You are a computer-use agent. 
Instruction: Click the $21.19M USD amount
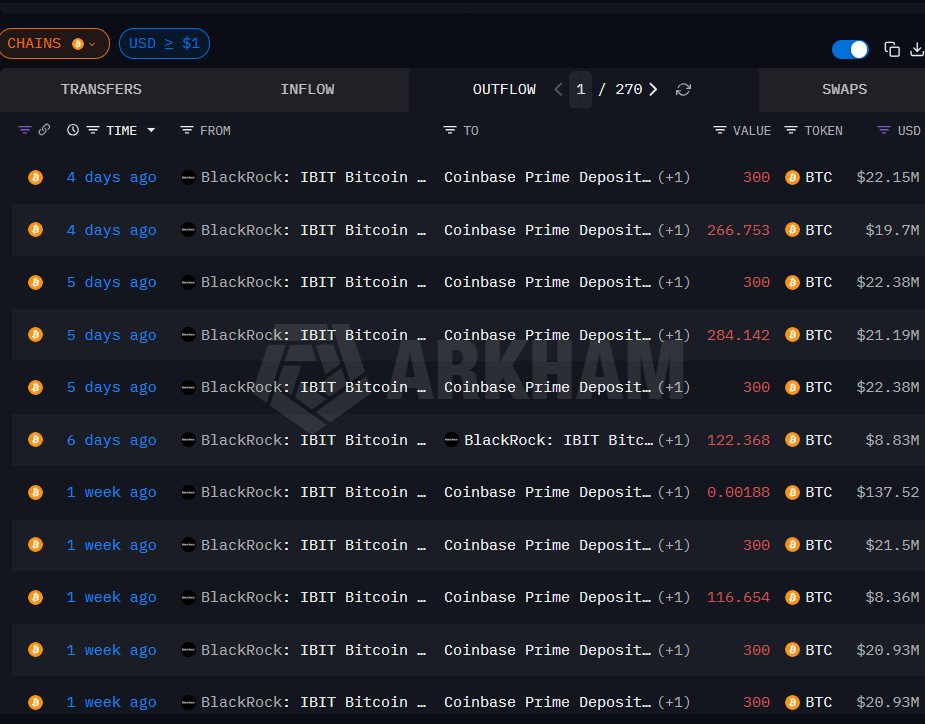tap(887, 335)
